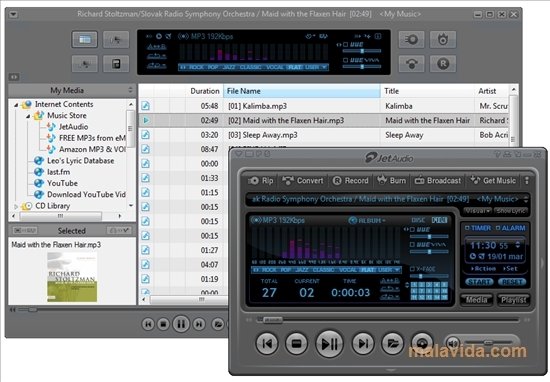Click the timer Set option
Viewport: 550px width, 382px height.
click(x=510, y=269)
